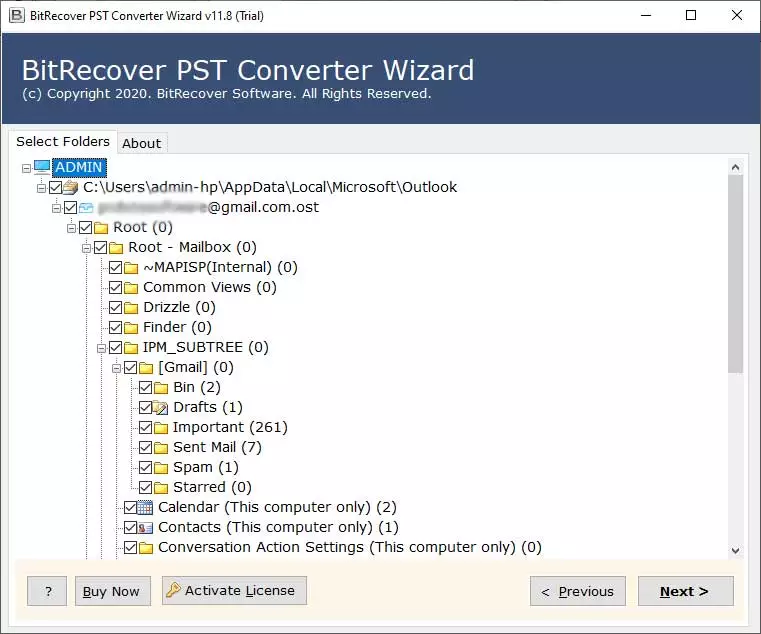Image resolution: width=761 pixels, height=634 pixels.
Task: Collapse the gmail.com.ost node
Action: pyautogui.click(x=56, y=208)
